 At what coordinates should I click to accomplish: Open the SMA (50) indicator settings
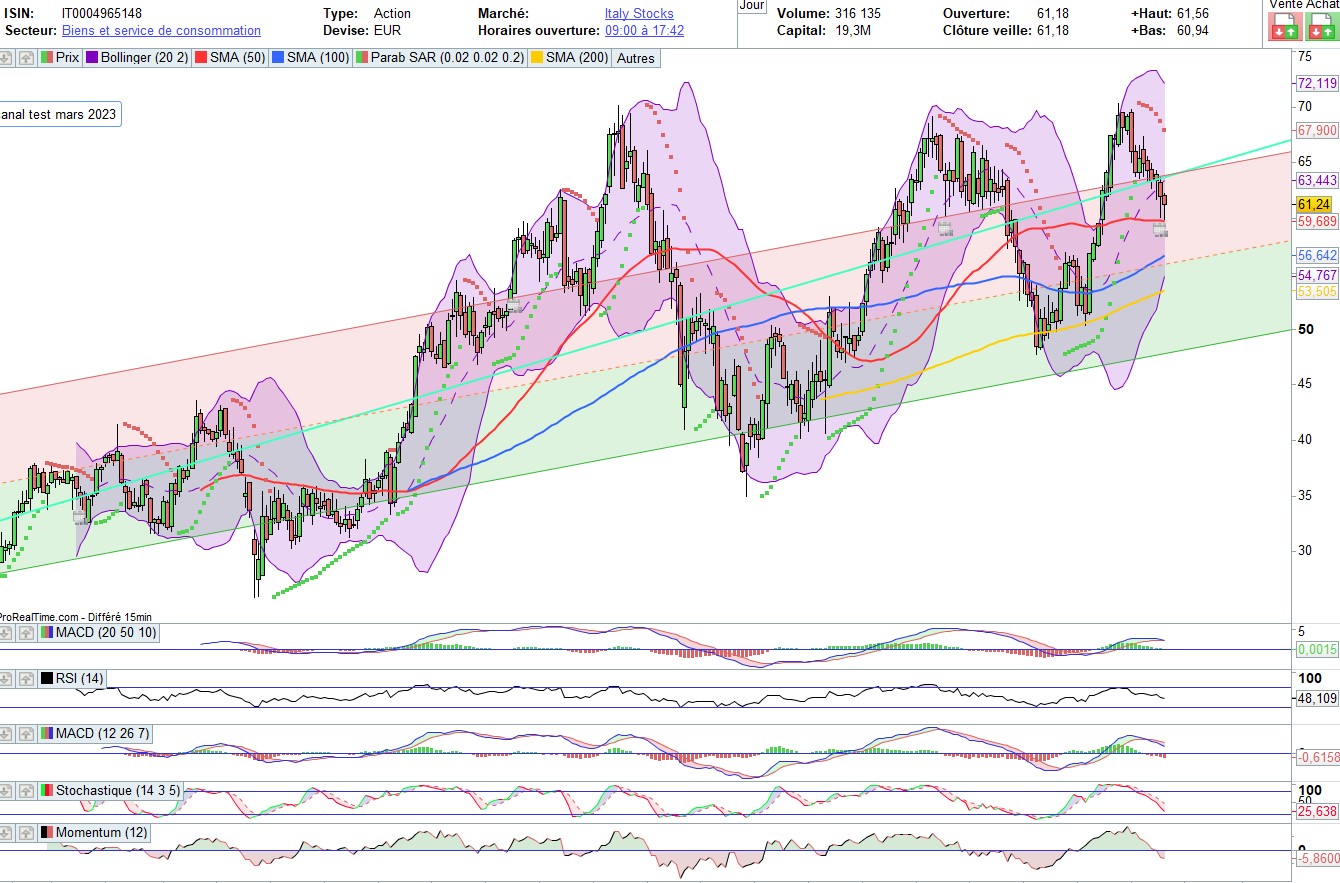230,58
